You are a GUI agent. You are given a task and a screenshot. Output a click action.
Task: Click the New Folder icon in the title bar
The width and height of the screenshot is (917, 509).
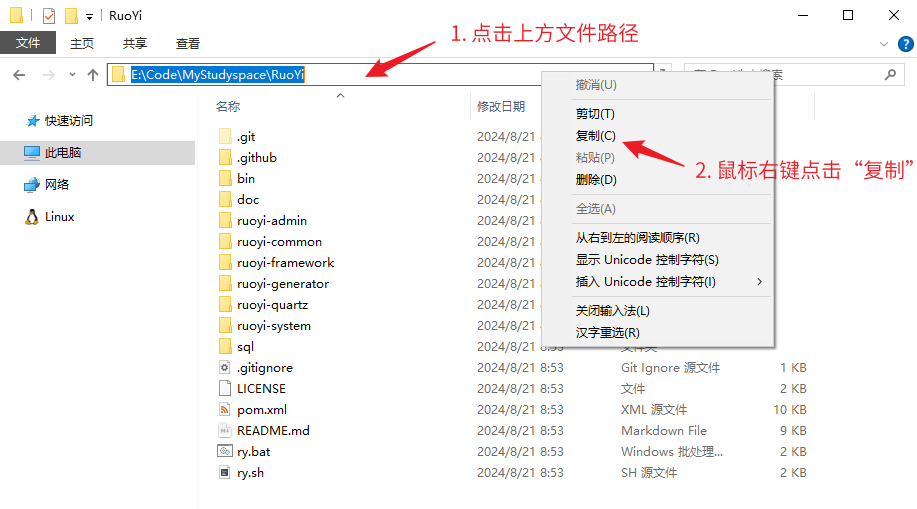71,15
